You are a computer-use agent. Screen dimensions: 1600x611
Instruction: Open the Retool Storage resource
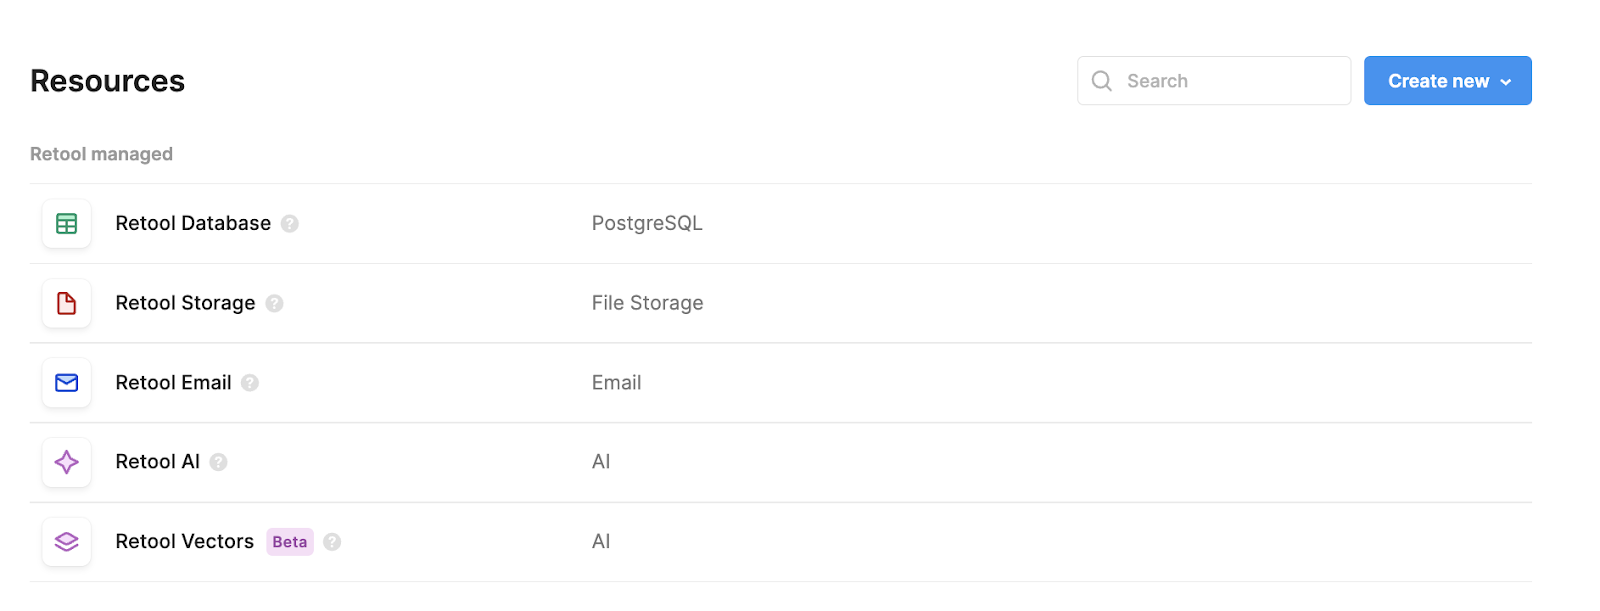[x=781, y=303]
